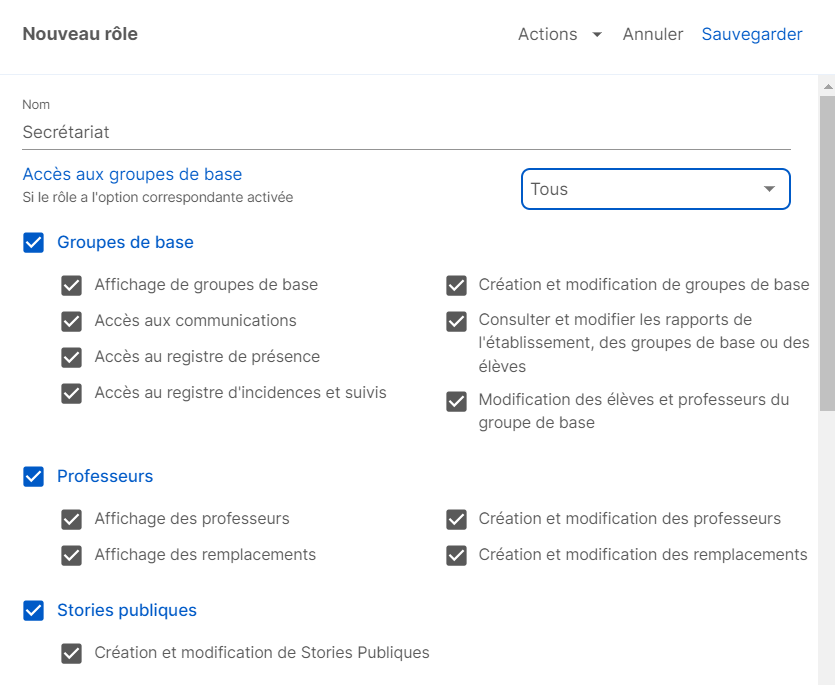
Task: Expand the Actions dropdown arrow
Action: click(597, 35)
